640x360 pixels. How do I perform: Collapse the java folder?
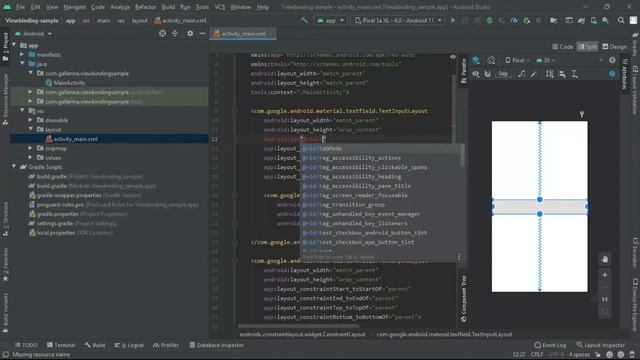click(22, 64)
